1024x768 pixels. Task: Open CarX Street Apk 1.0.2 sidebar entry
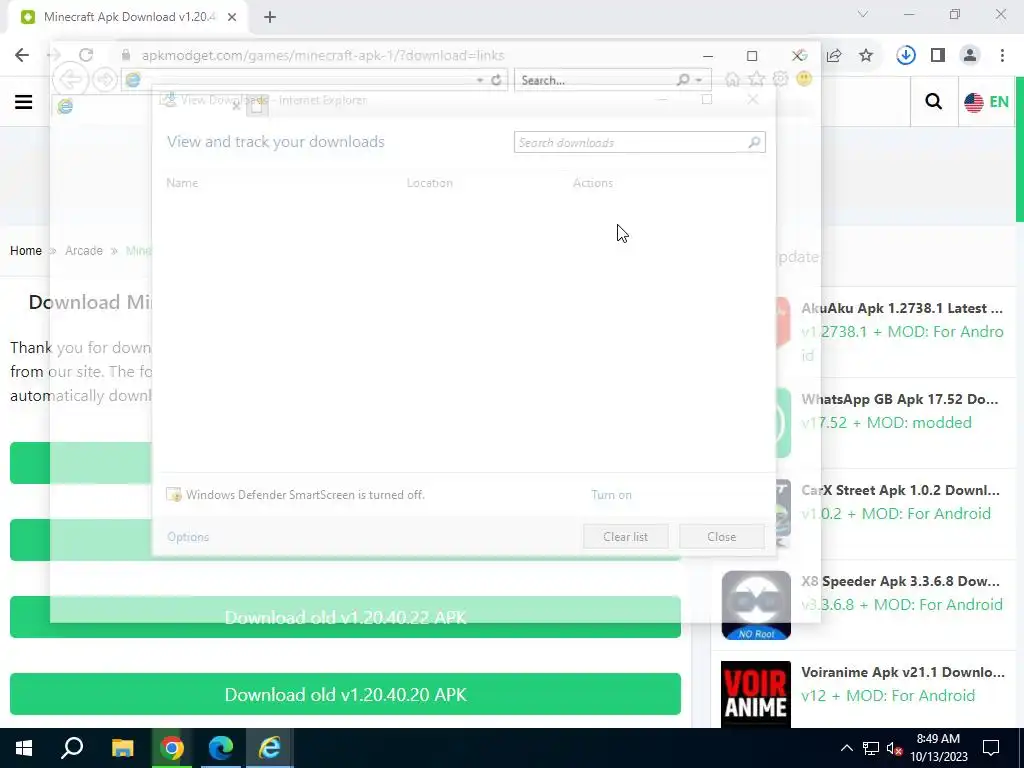point(900,490)
